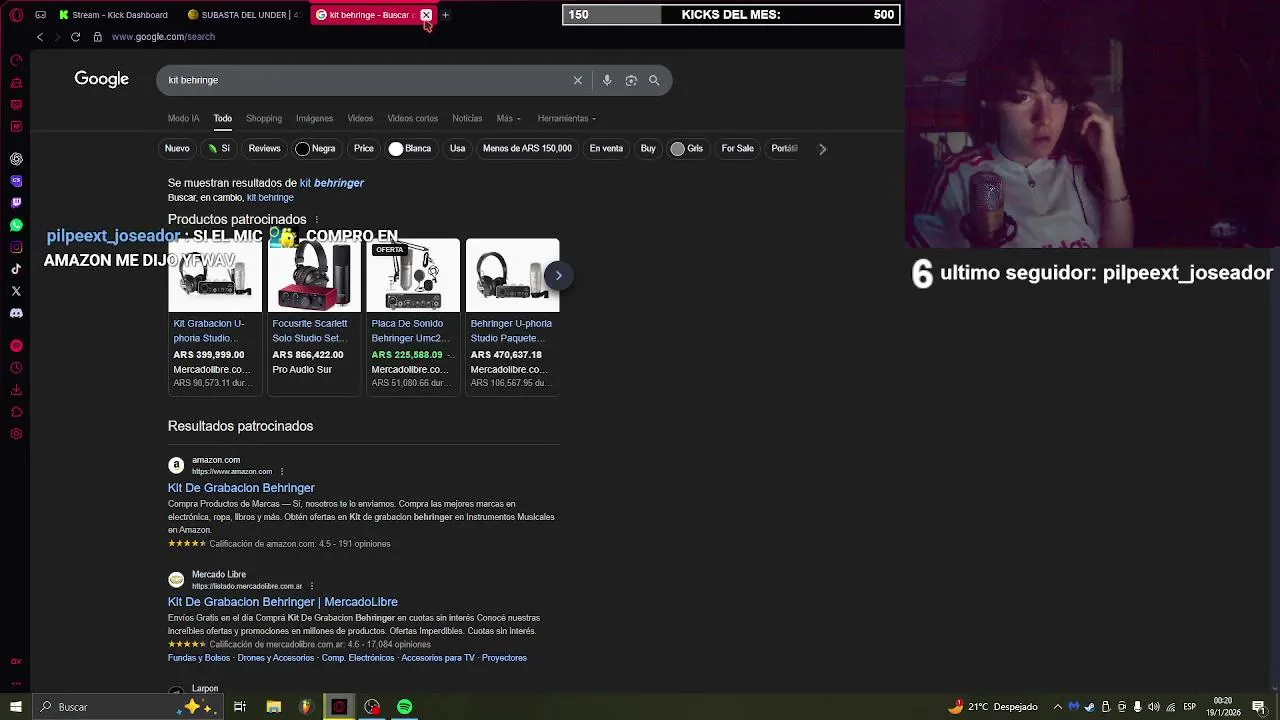
Task: Open WhatsApp in the Opera sidebar
Action: 16,225
